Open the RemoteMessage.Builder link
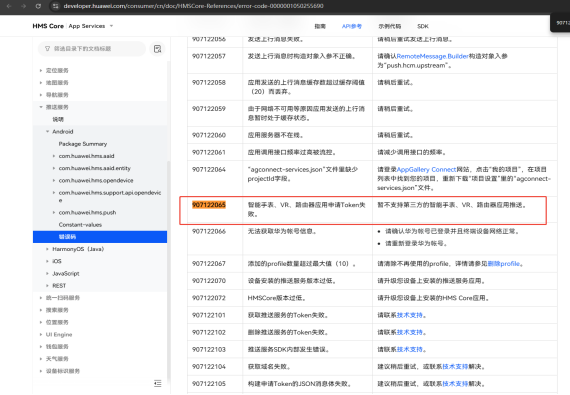This screenshot has height=395, width=570. coord(432,56)
